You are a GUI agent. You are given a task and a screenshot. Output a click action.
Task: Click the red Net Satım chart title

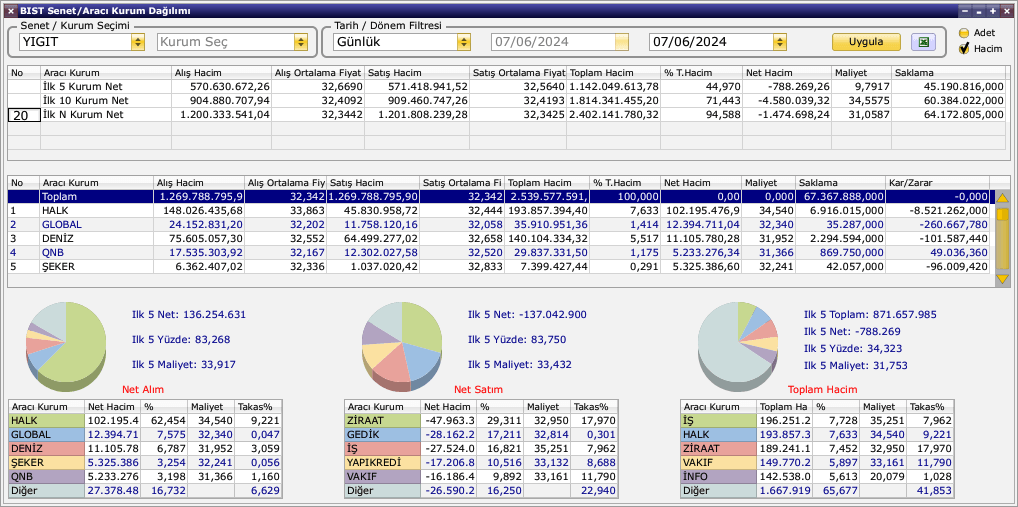pos(478,390)
